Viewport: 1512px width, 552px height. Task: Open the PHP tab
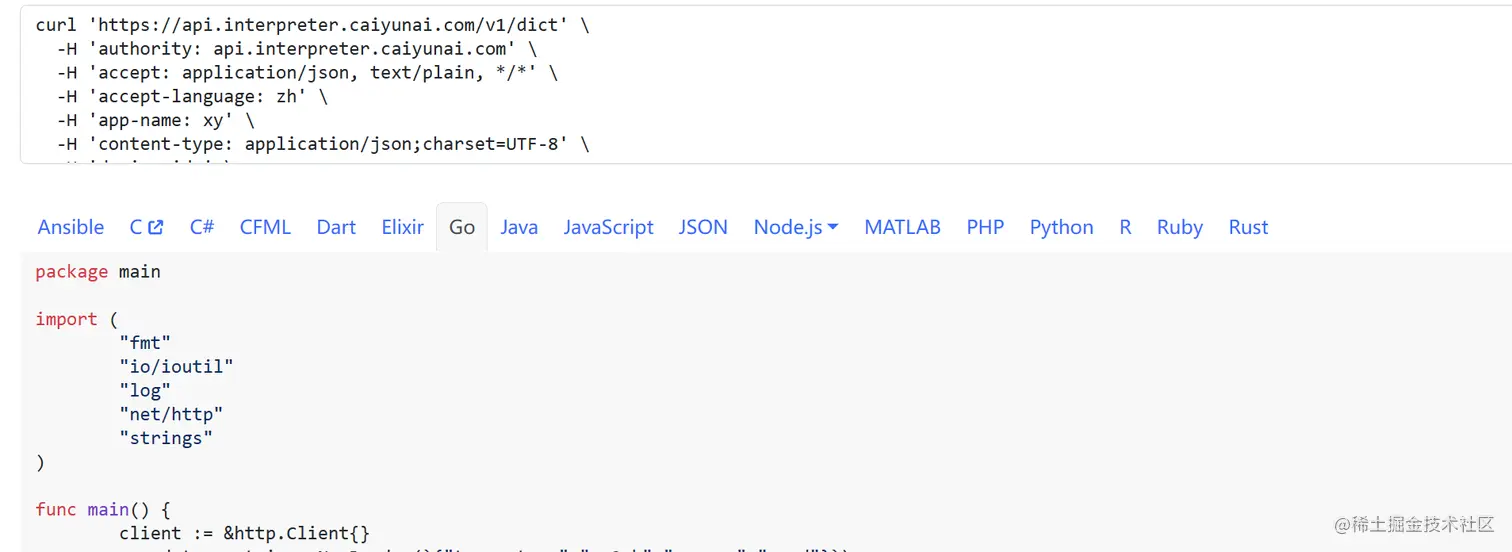[x=985, y=227]
